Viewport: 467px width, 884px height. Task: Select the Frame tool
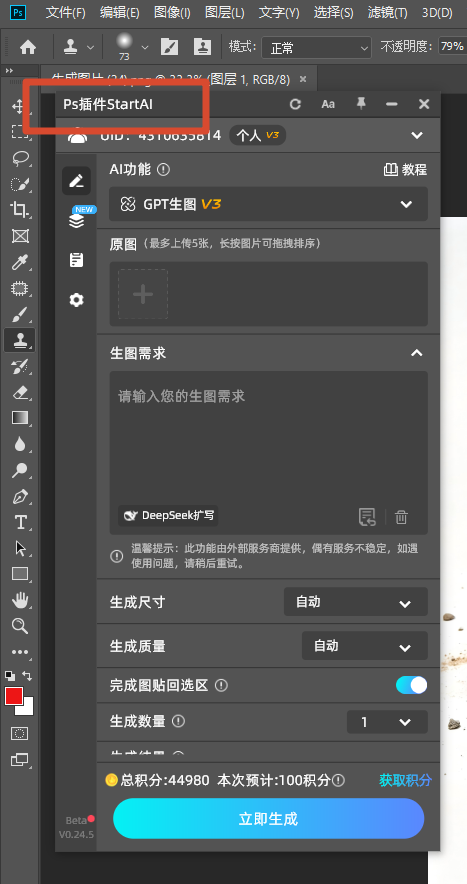tap(20, 236)
